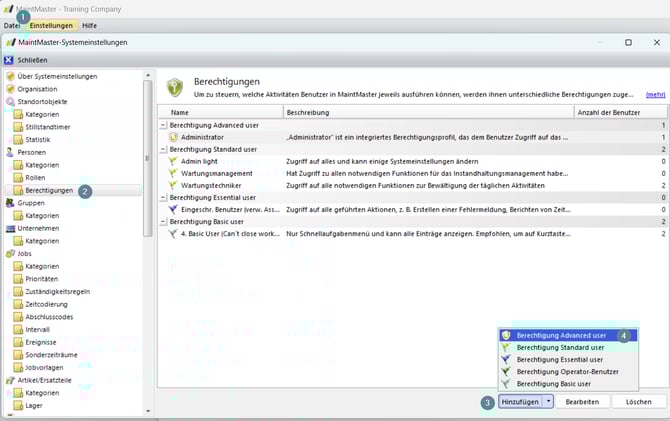Click the Wartungstechniker funnel icon

coord(173,185)
